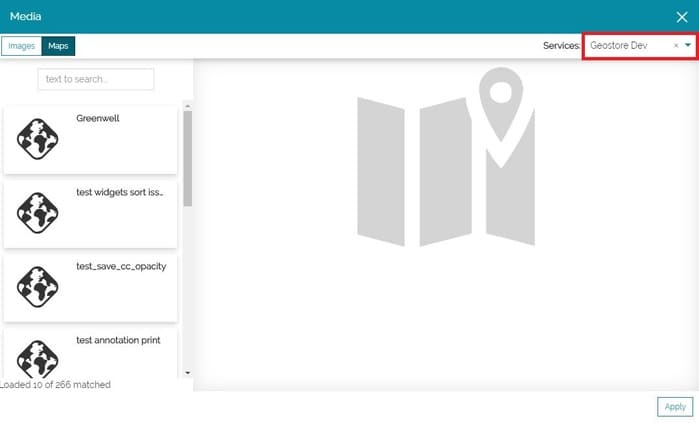Click the map list scrollbar up arrow
699x423 pixels.
(187, 106)
